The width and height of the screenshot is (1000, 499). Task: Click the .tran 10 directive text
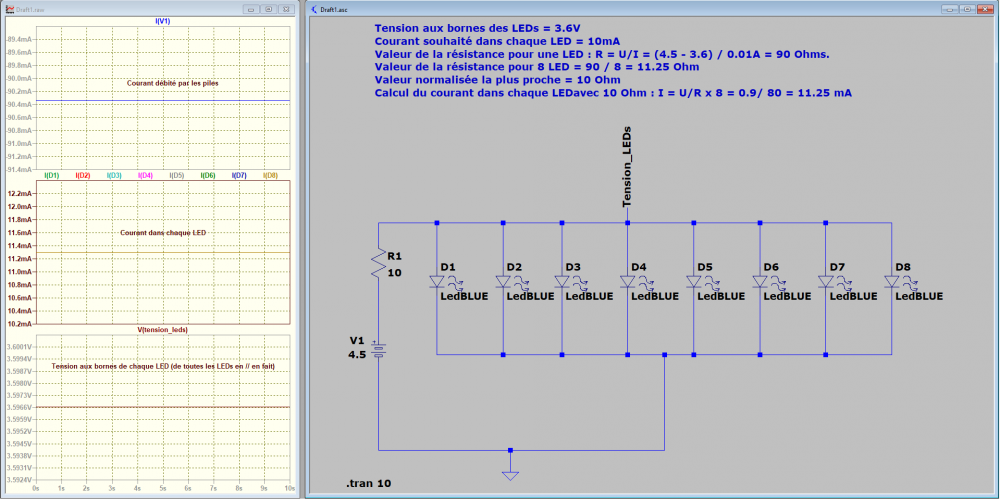369,484
